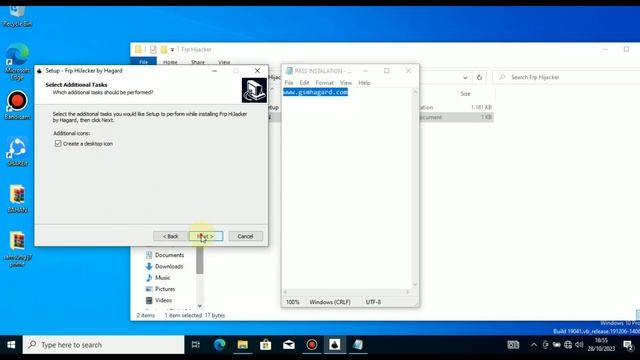The width and height of the screenshot is (640, 360).
Task: Open Microsoft Edge desktop shortcut
Action: point(17,61)
